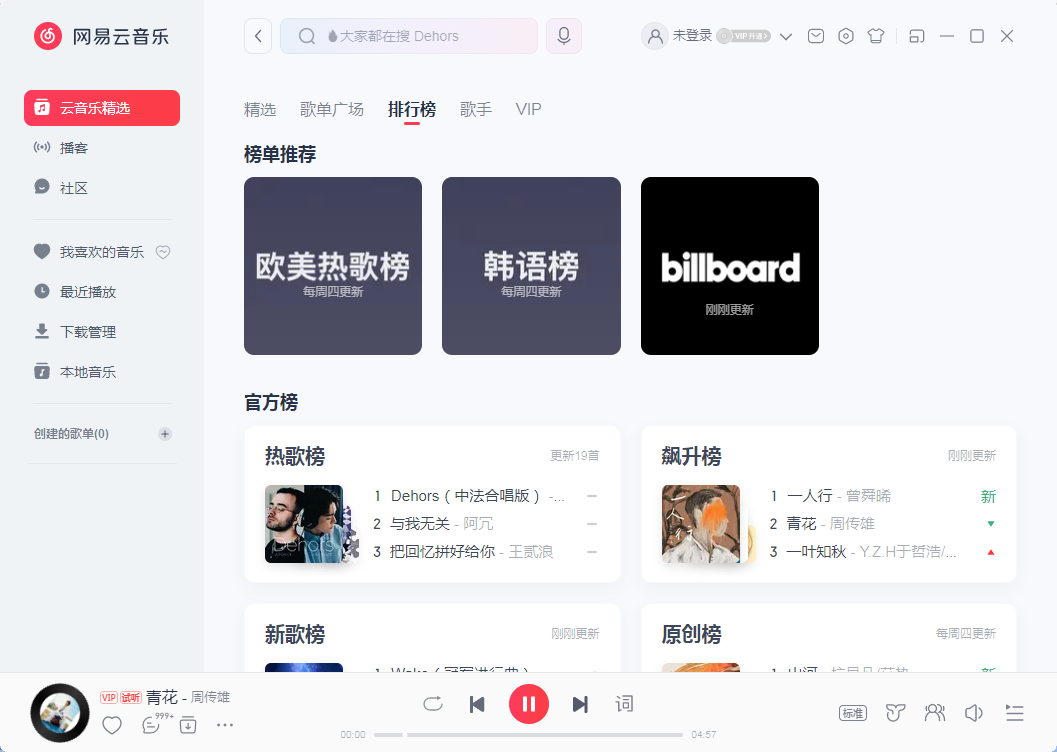
Task: Click artist 周传雄 in the player bar
Action: tap(210, 697)
